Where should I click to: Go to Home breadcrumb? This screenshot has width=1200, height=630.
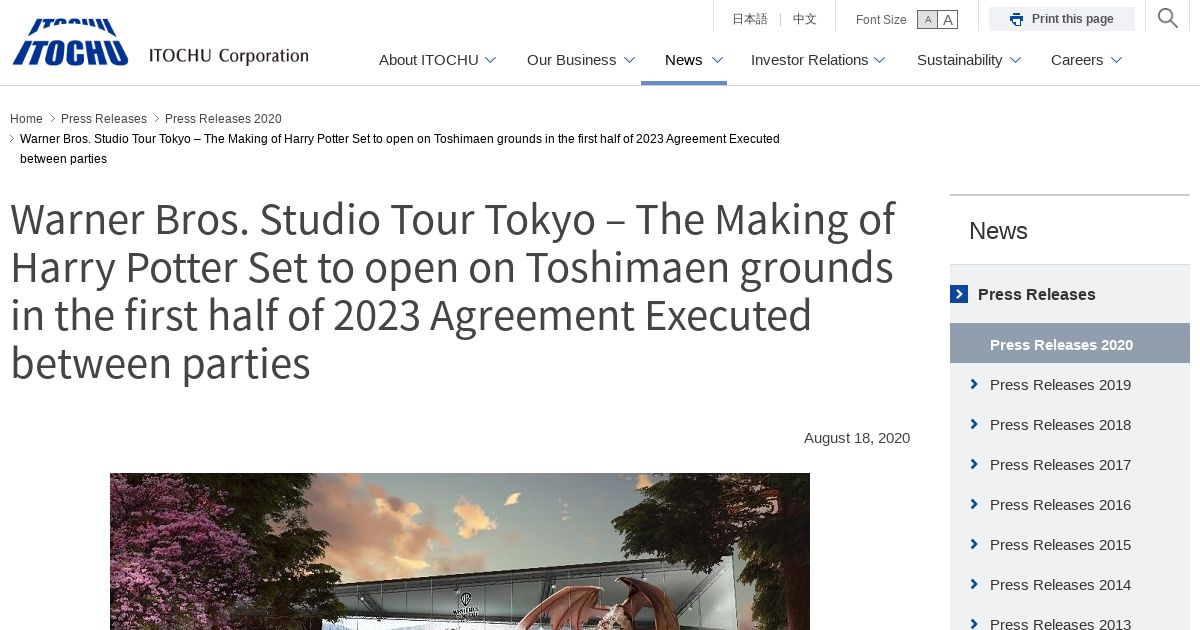(26, 119)
